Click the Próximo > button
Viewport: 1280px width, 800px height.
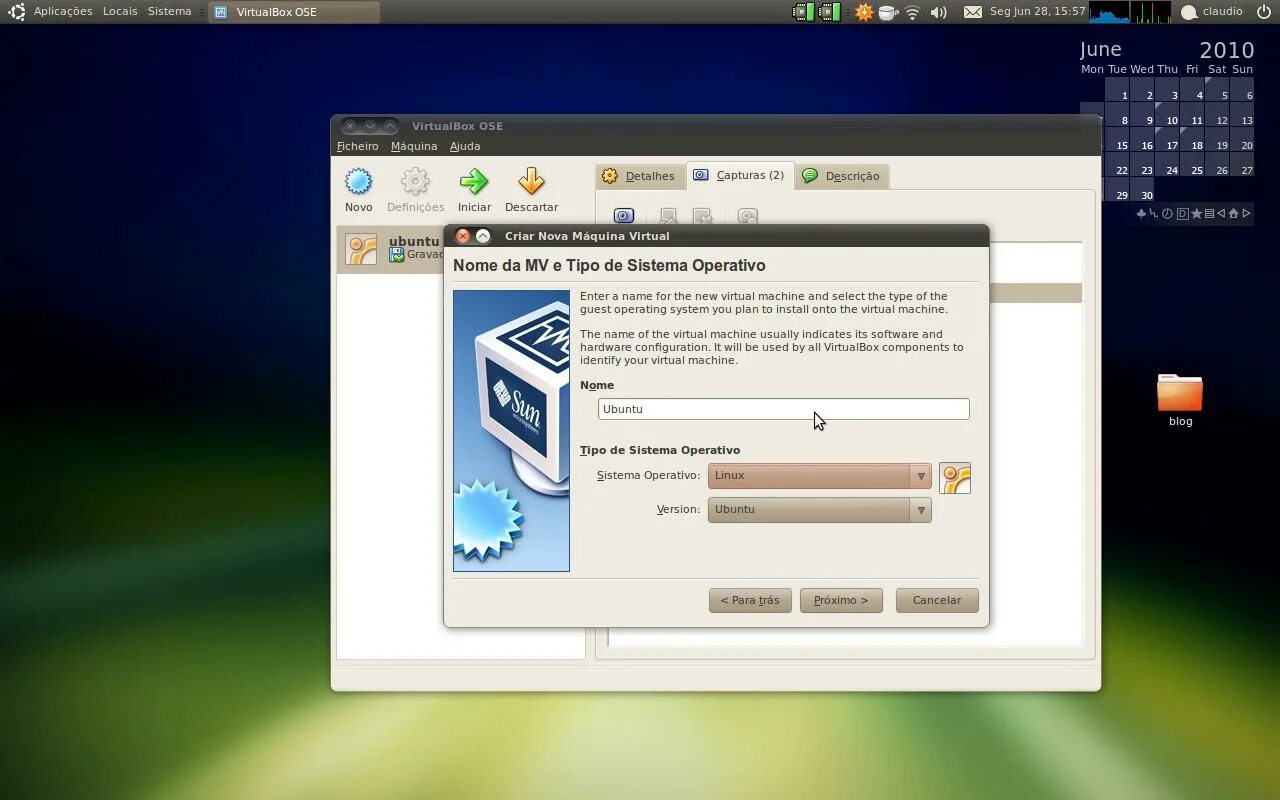(x=841, y=600)
